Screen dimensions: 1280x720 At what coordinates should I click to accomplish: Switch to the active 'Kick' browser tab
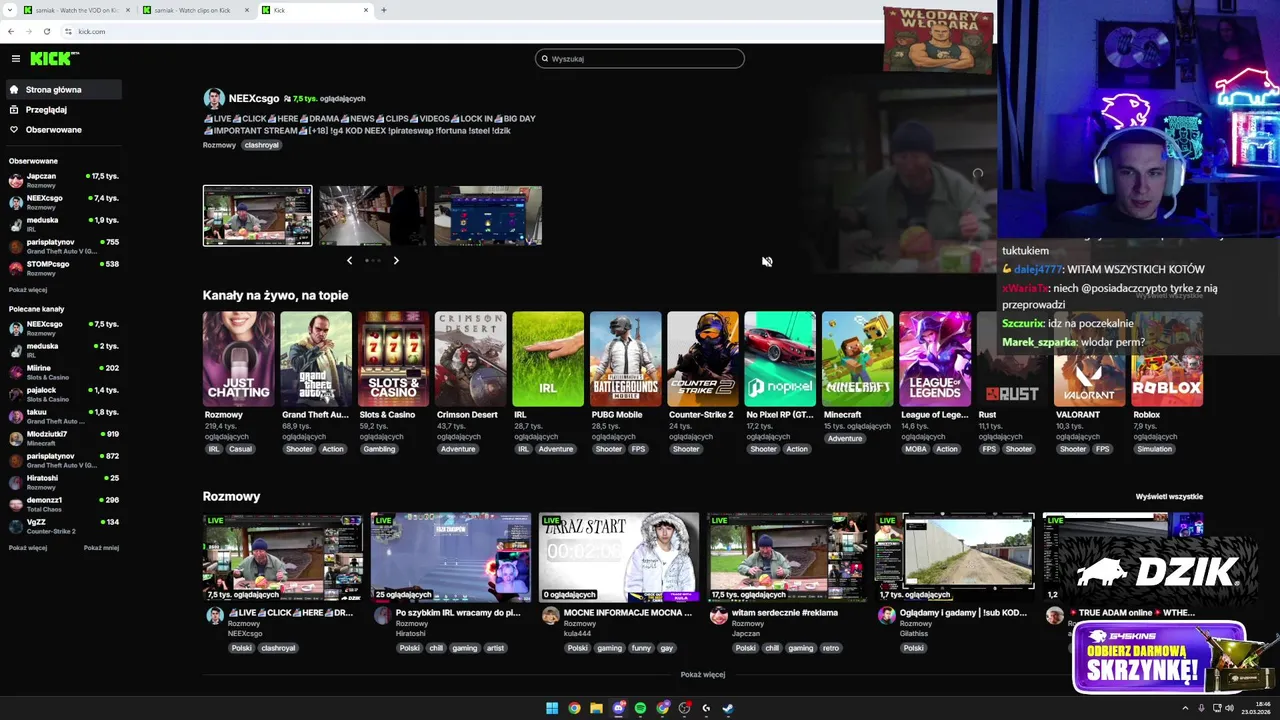pos(315,10)
